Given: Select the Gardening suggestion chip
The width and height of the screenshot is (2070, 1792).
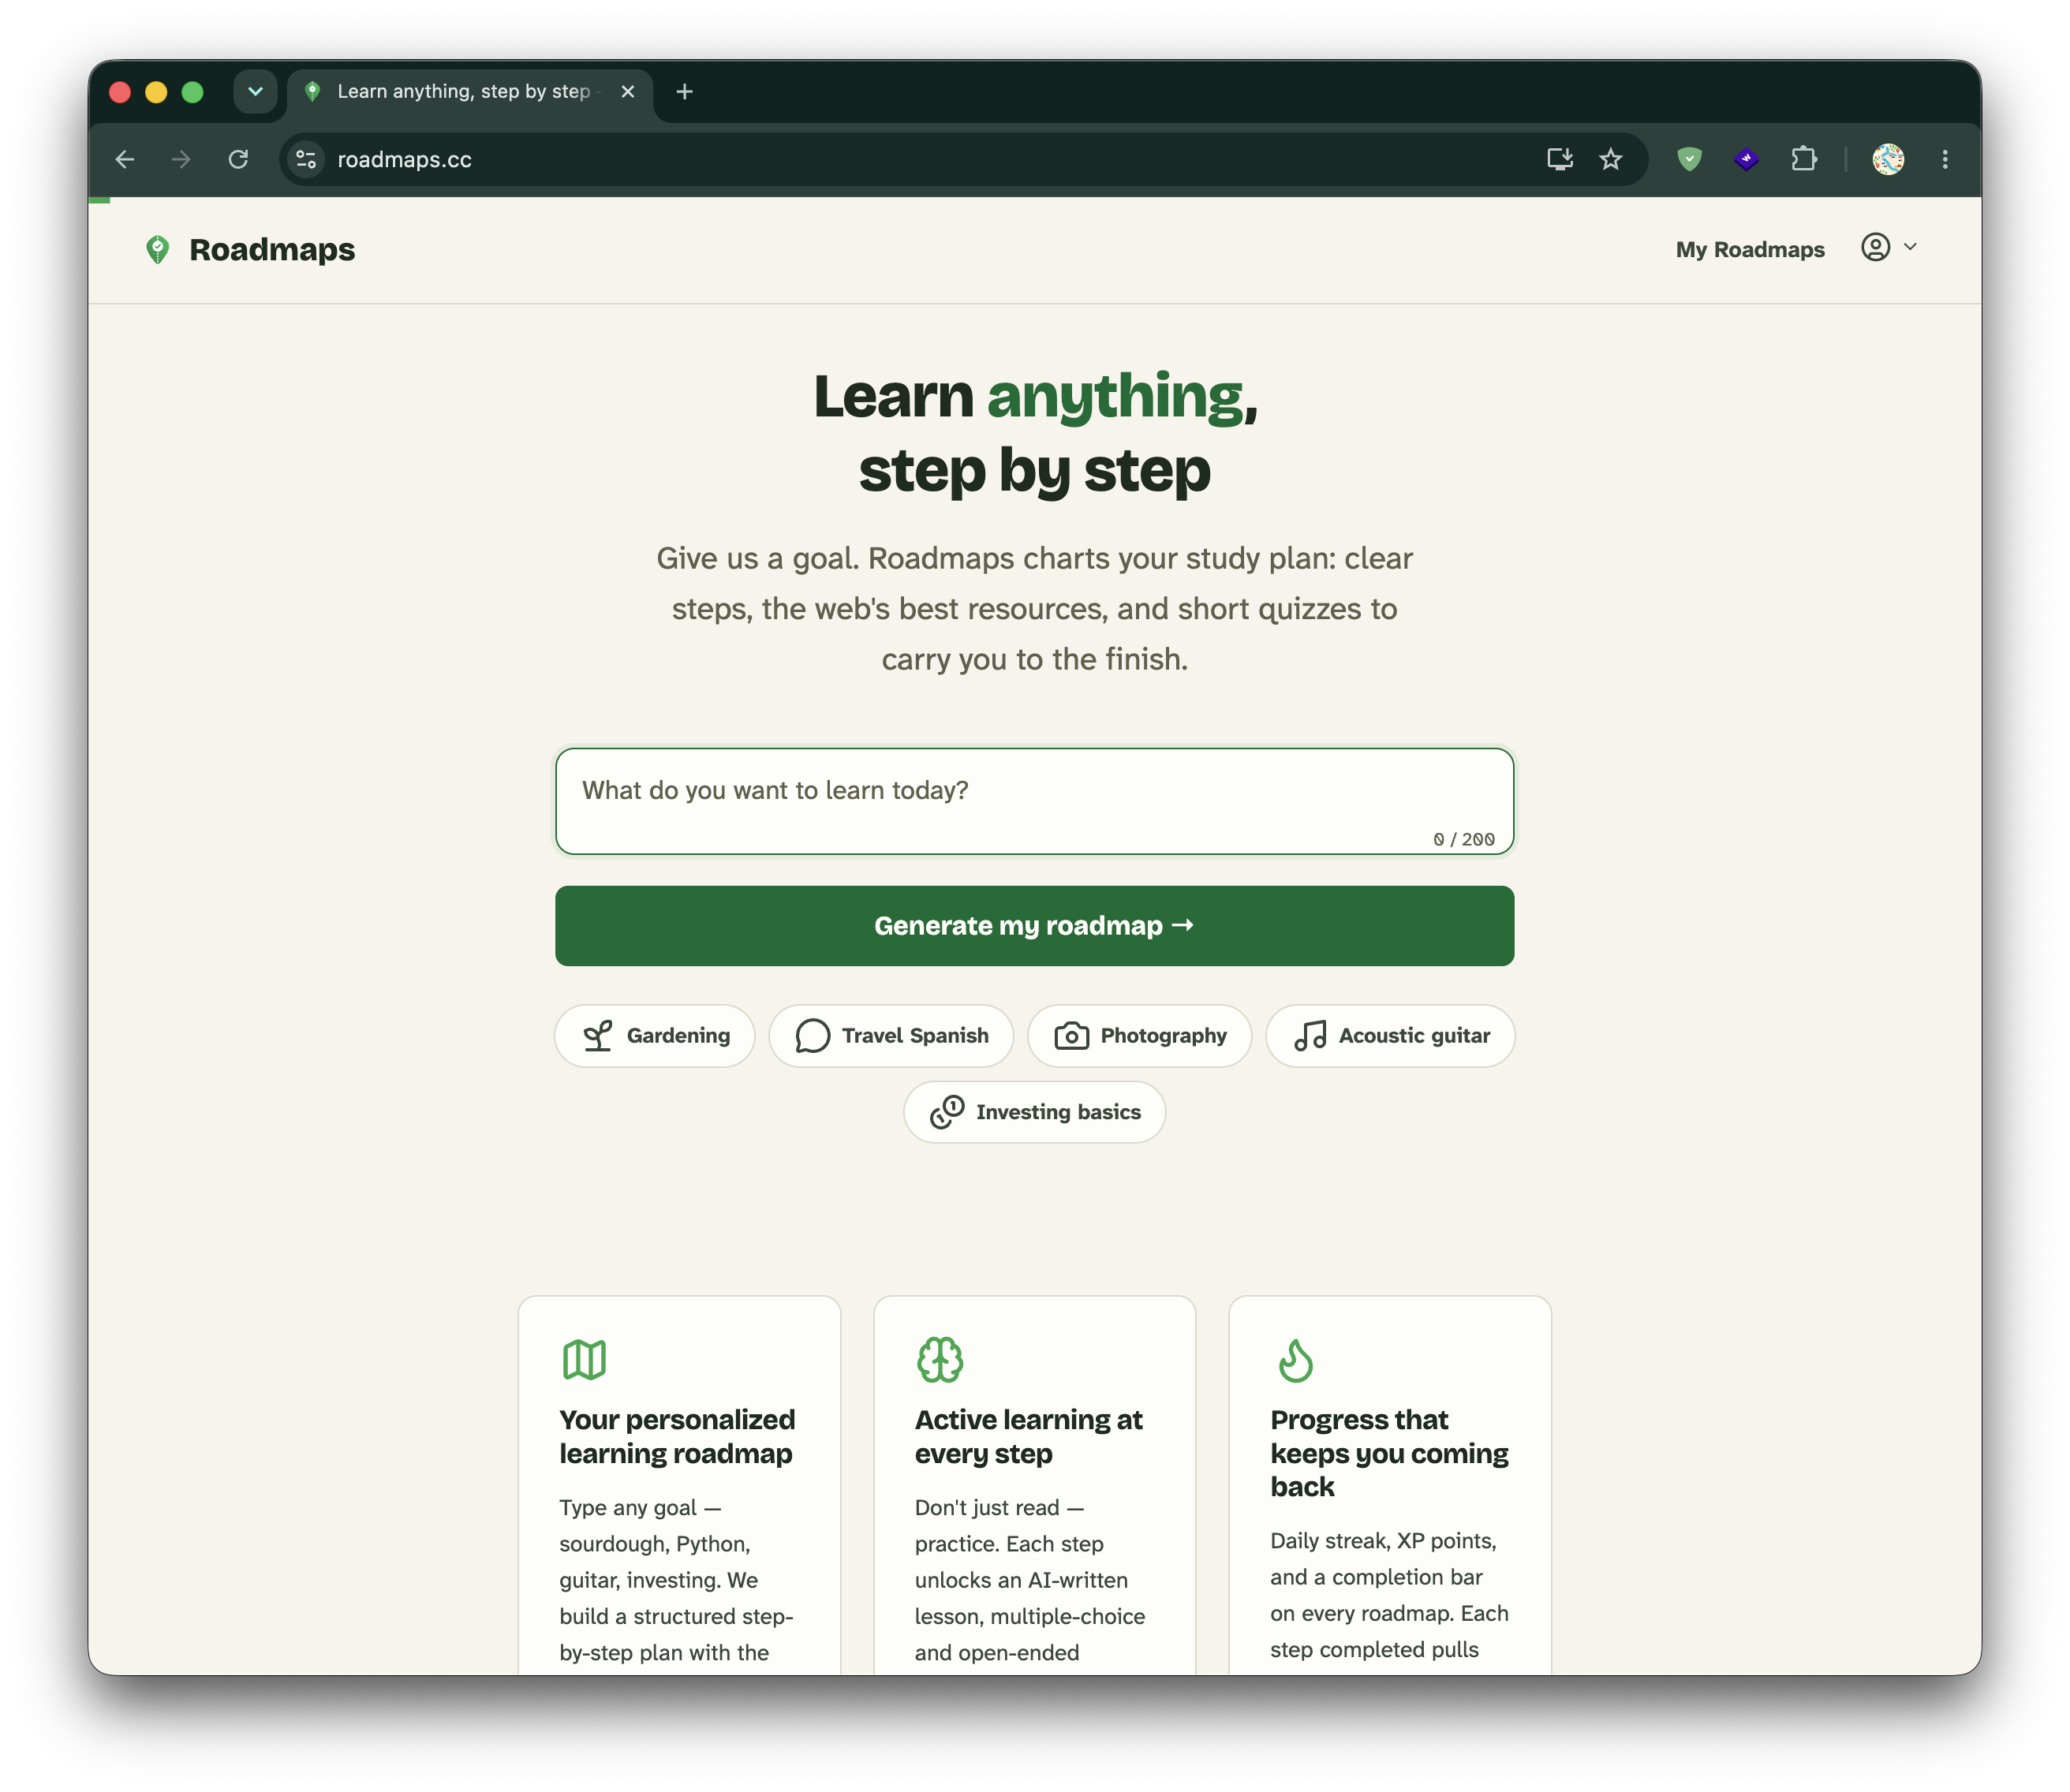Looking at the screenshot, I should tap(655, 1035).
